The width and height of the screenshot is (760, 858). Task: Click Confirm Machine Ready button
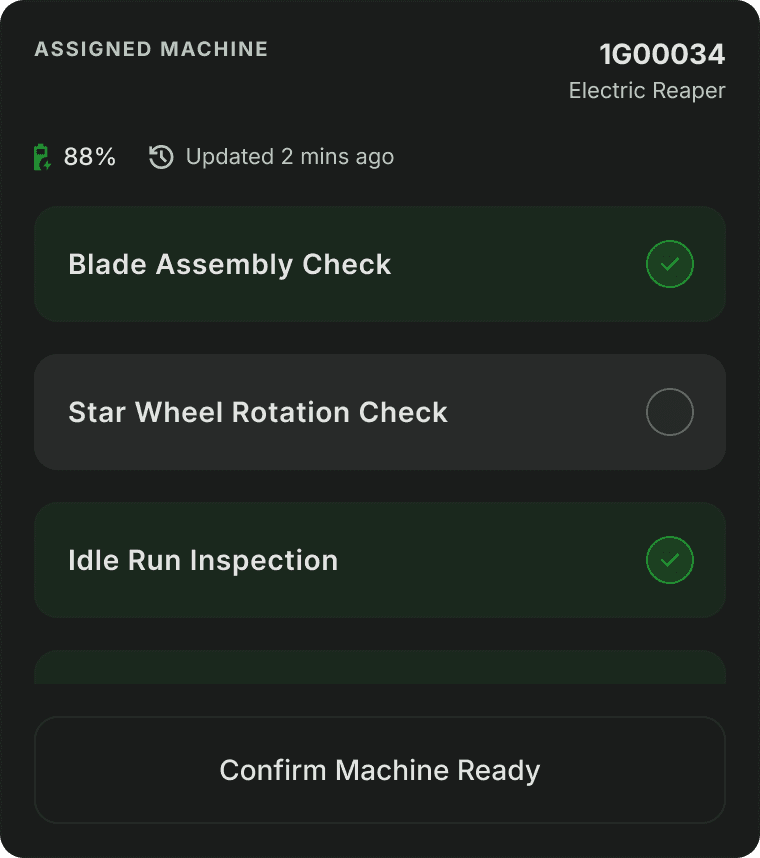(380, 770)
